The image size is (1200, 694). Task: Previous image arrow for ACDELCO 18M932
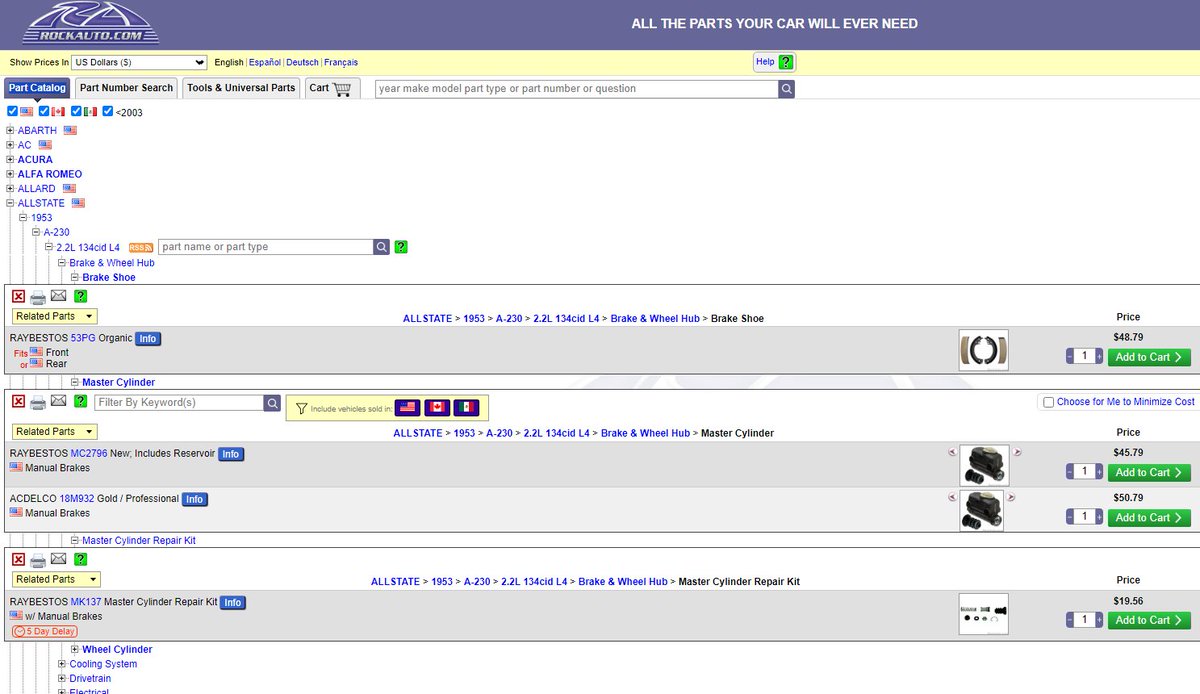[952, 497]
